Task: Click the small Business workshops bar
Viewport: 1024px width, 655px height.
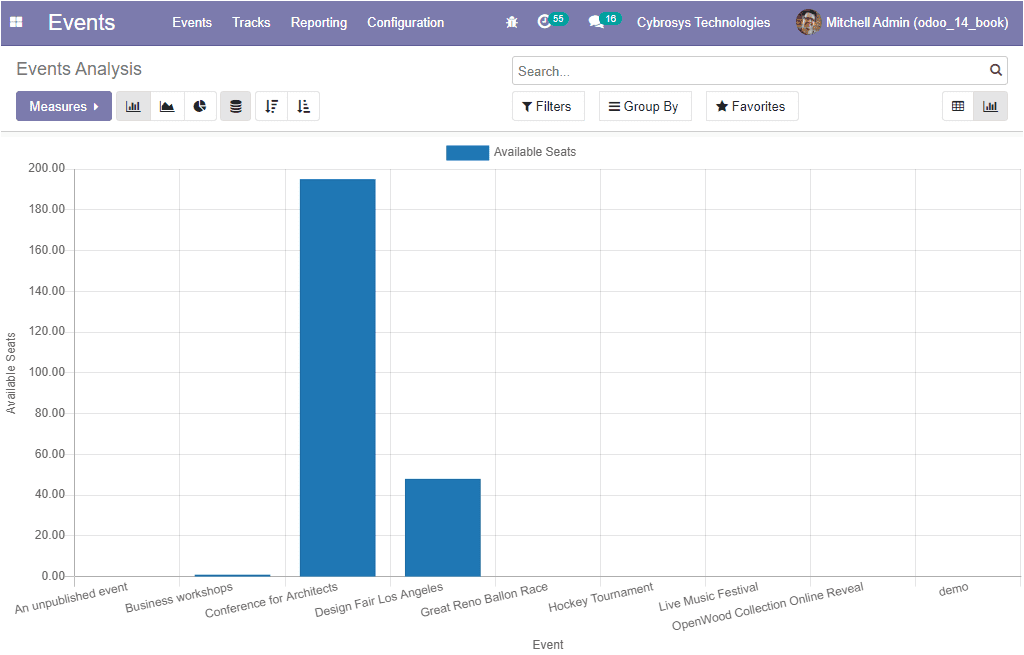Action: click(x=232, y=575)
